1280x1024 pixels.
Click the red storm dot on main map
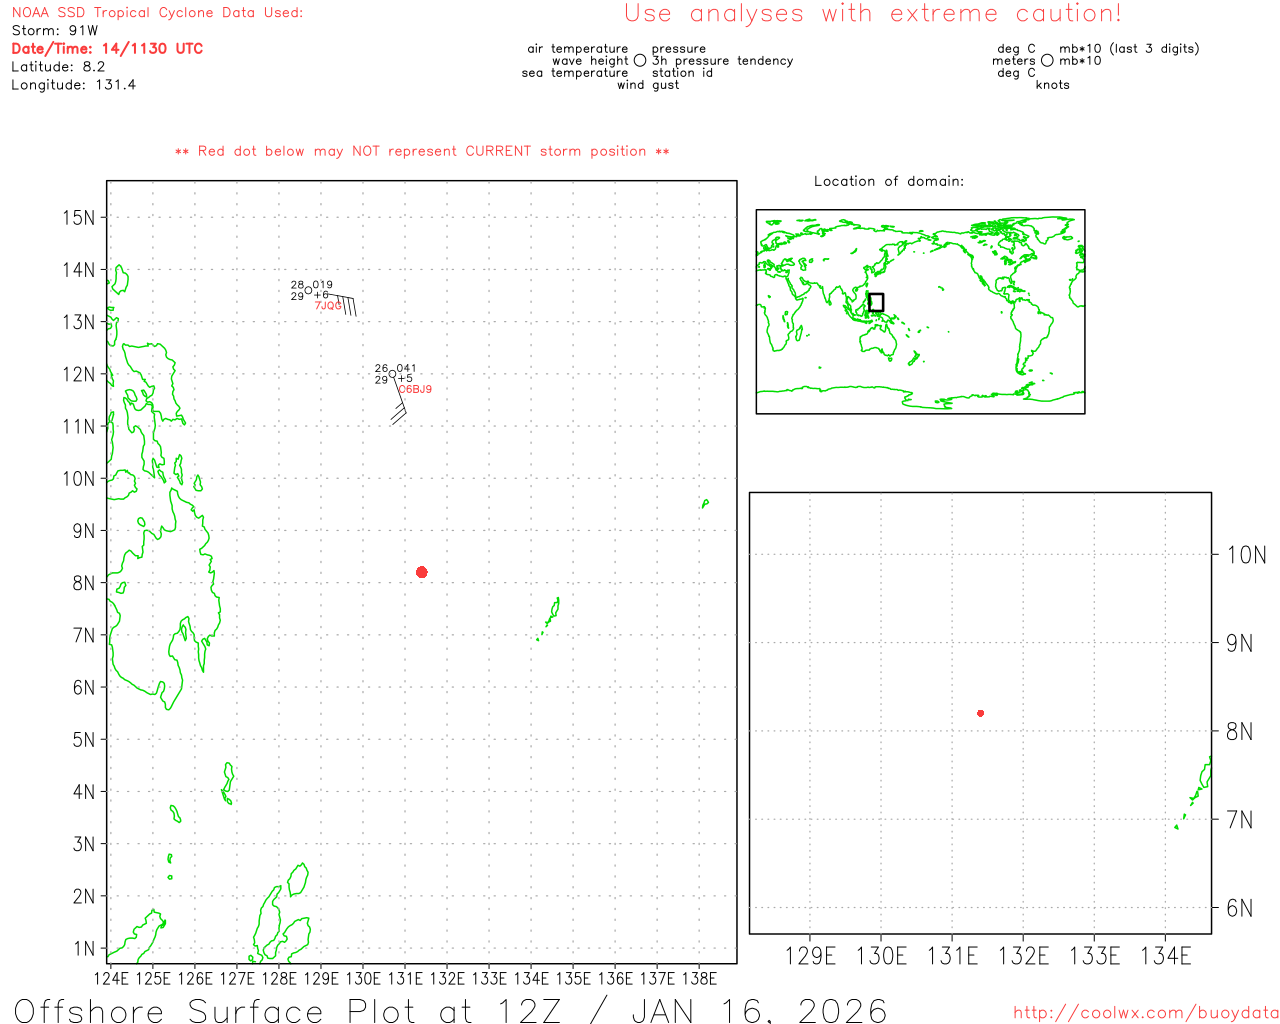(x=421, y=572)
